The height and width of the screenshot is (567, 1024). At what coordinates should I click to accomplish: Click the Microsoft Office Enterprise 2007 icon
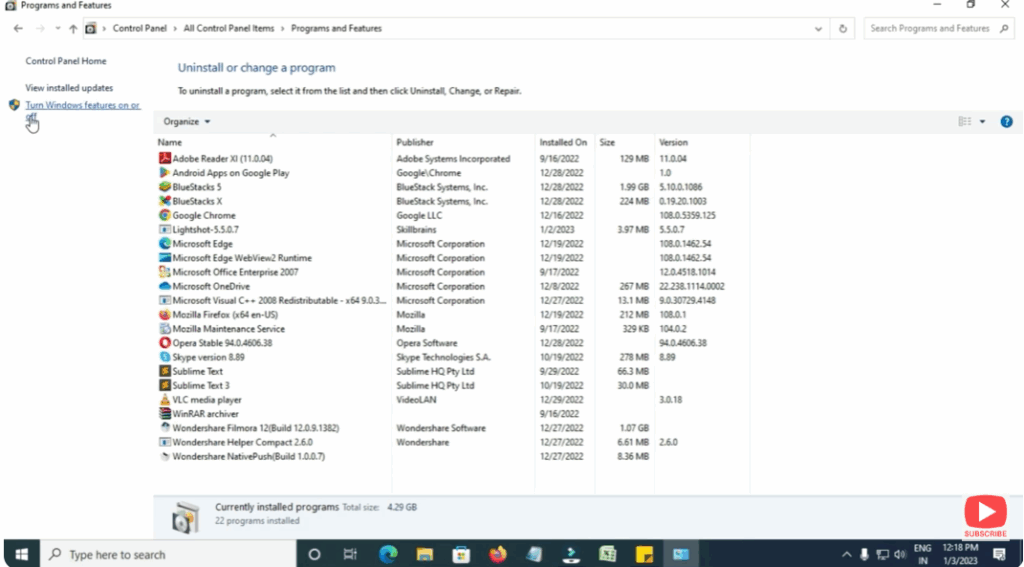click(x=165, y=272)
